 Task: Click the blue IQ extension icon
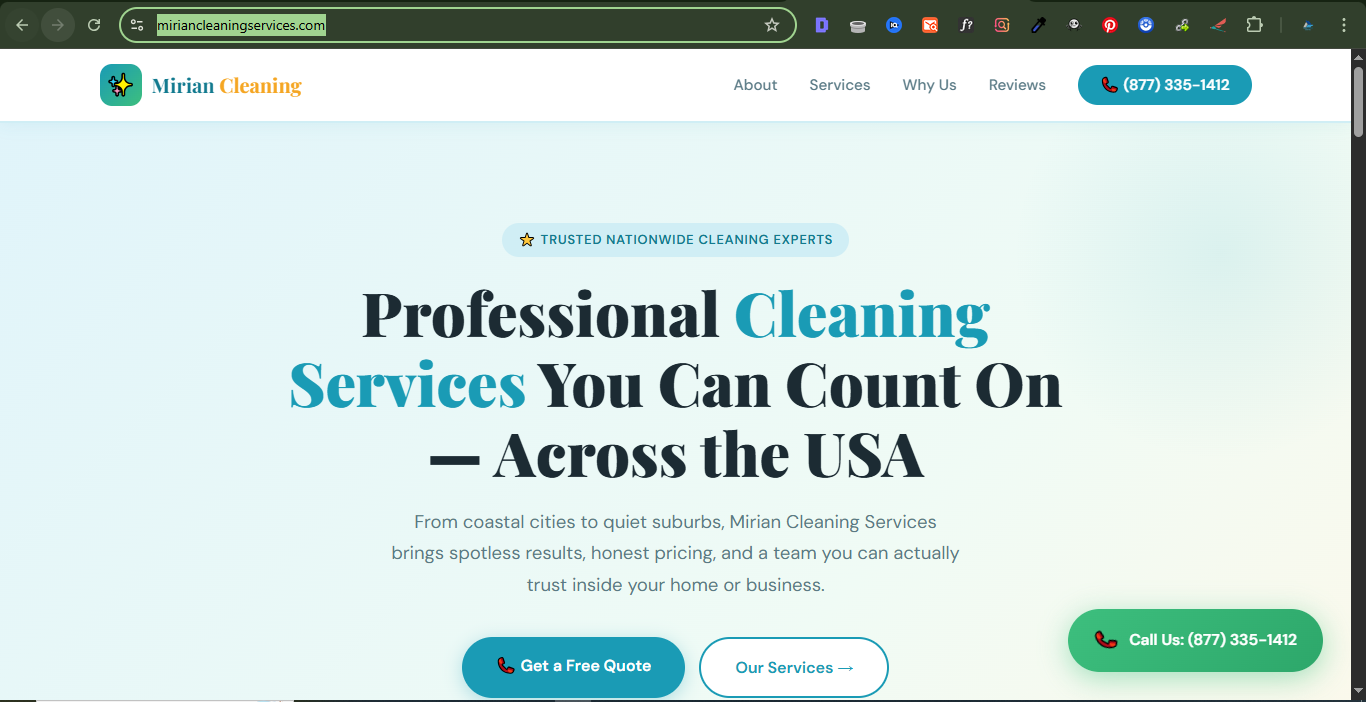click(893, 25)
